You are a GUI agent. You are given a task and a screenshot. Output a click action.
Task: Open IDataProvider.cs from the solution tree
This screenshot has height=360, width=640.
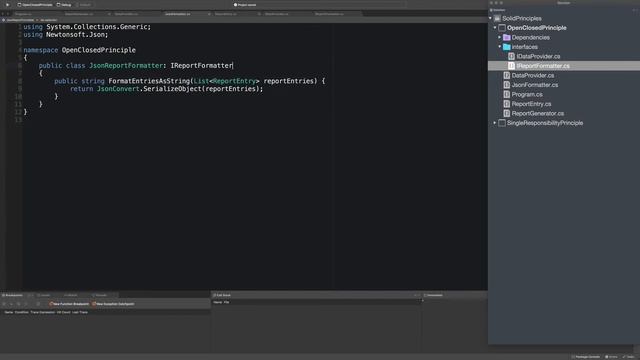[538, 56]
